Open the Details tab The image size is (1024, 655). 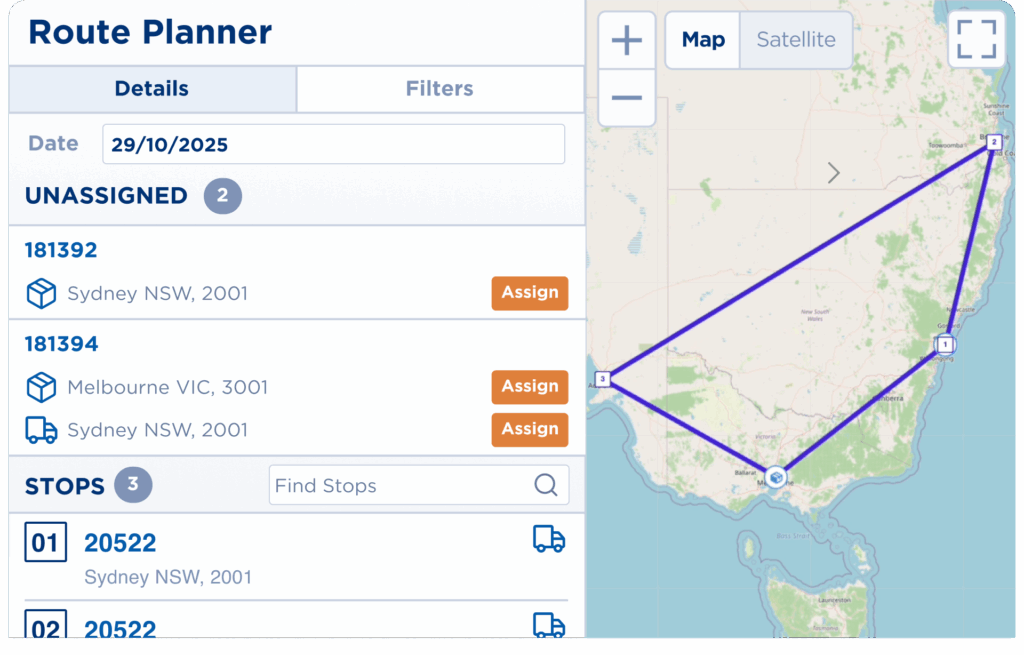click(152, 89)
